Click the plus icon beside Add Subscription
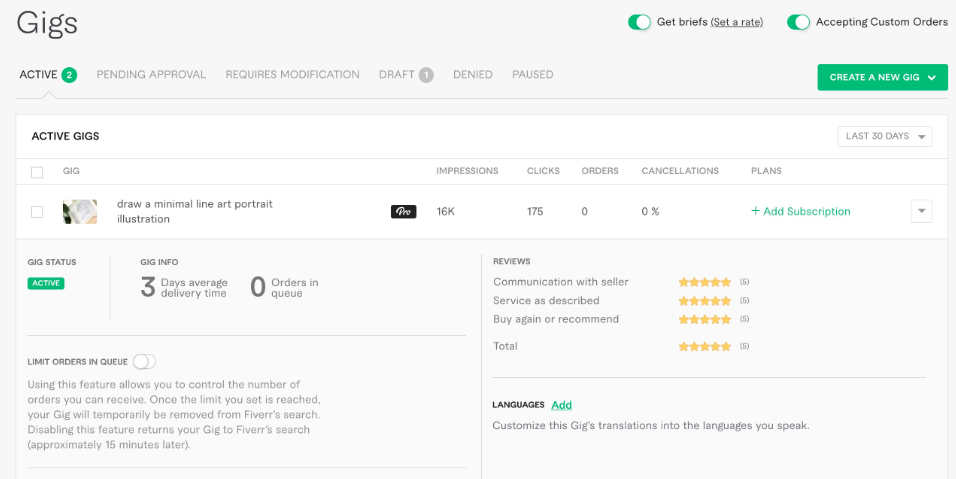This screenshot has width=956, height=479. (755, 211)
